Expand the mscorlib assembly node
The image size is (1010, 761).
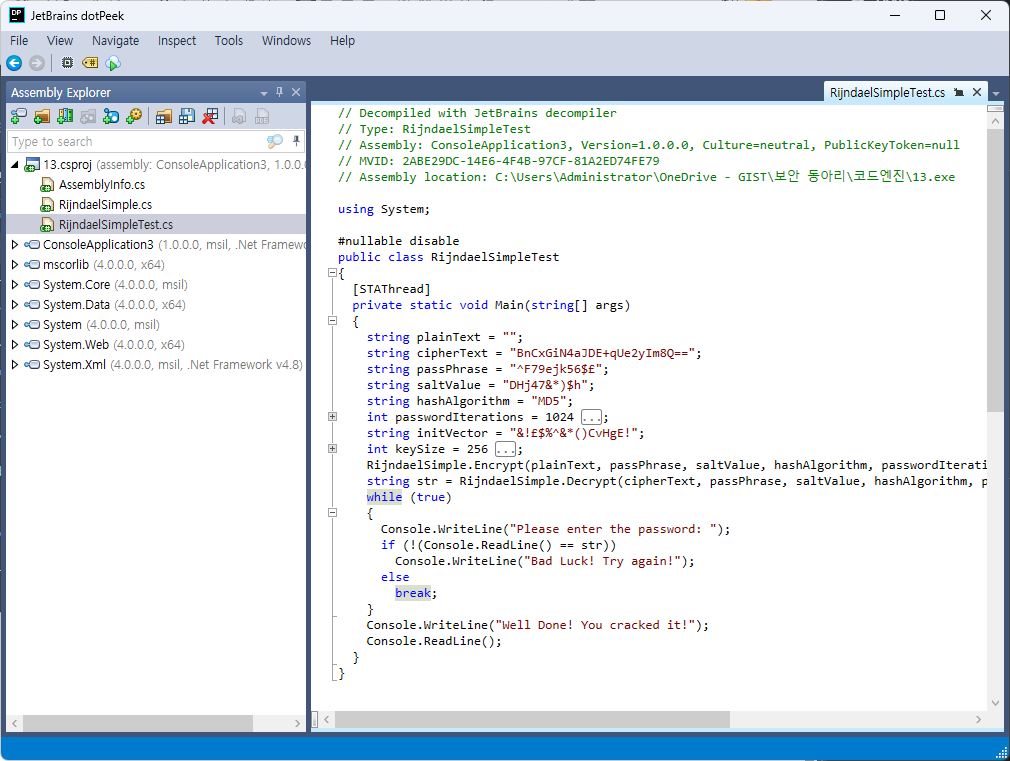14,265
